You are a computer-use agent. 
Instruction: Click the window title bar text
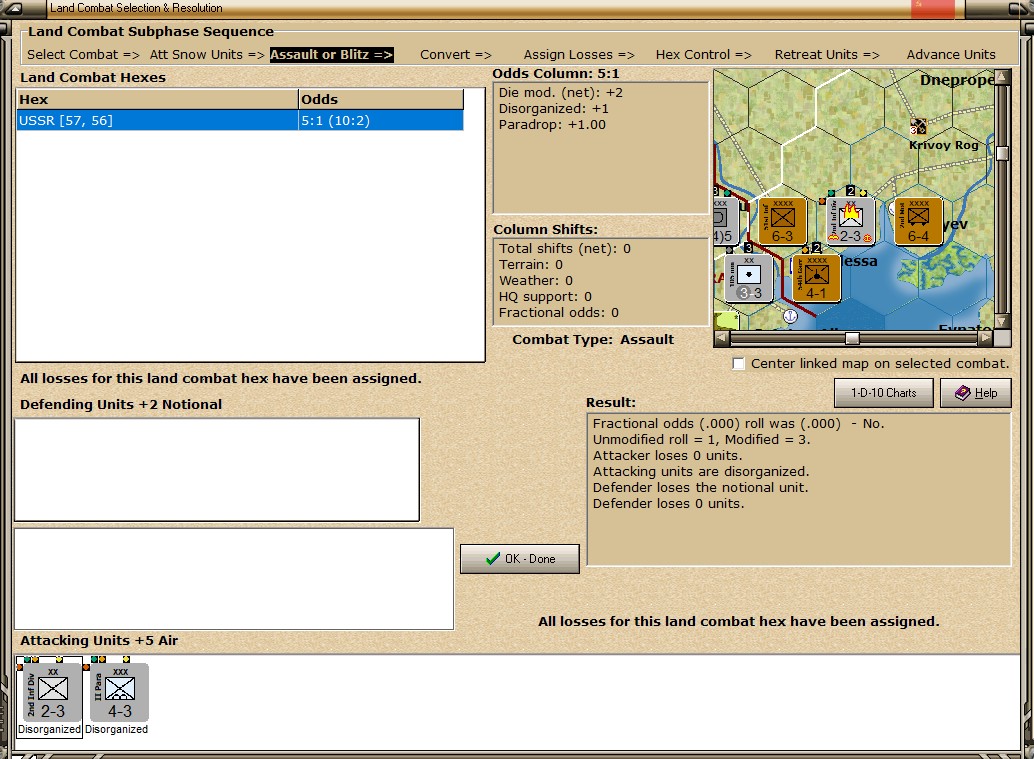tap(137, 8)
